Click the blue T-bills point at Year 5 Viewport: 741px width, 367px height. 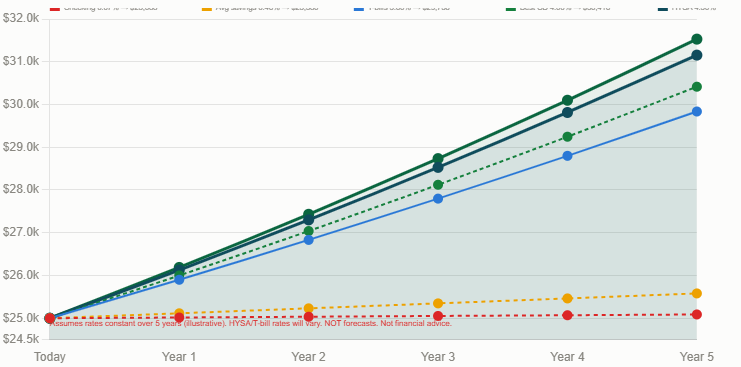[x=697, y=111]
